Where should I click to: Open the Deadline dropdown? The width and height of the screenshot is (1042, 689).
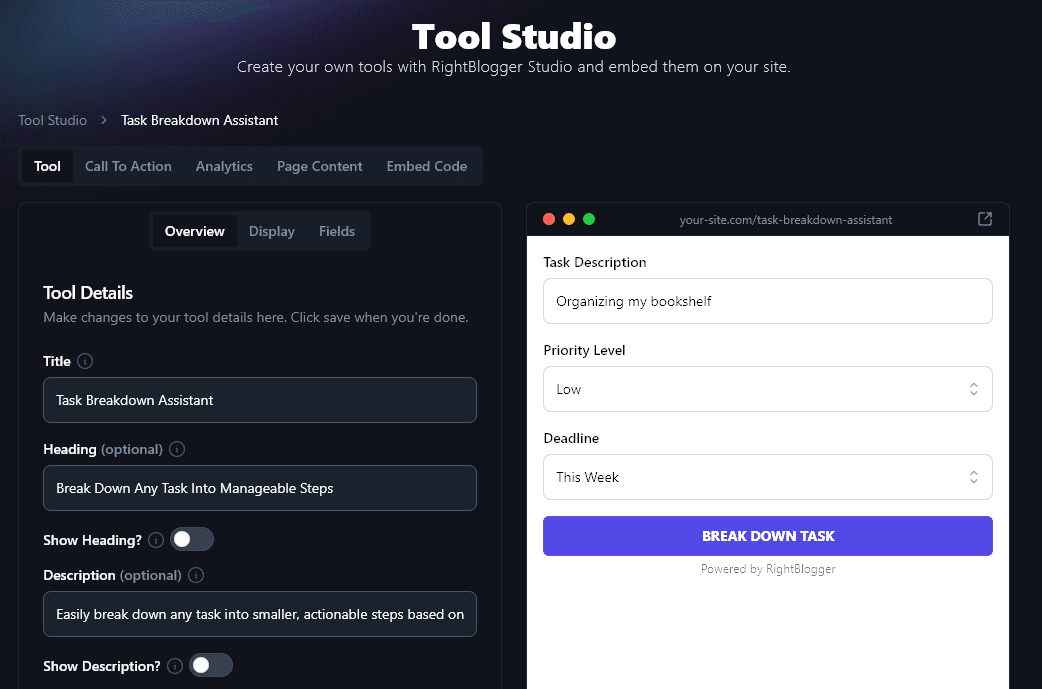tap(767, 477)
